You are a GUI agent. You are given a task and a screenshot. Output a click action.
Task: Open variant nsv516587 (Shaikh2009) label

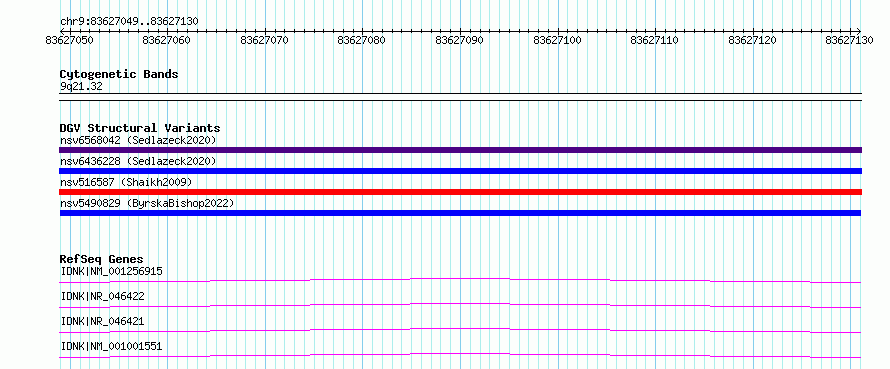(126, 182)
